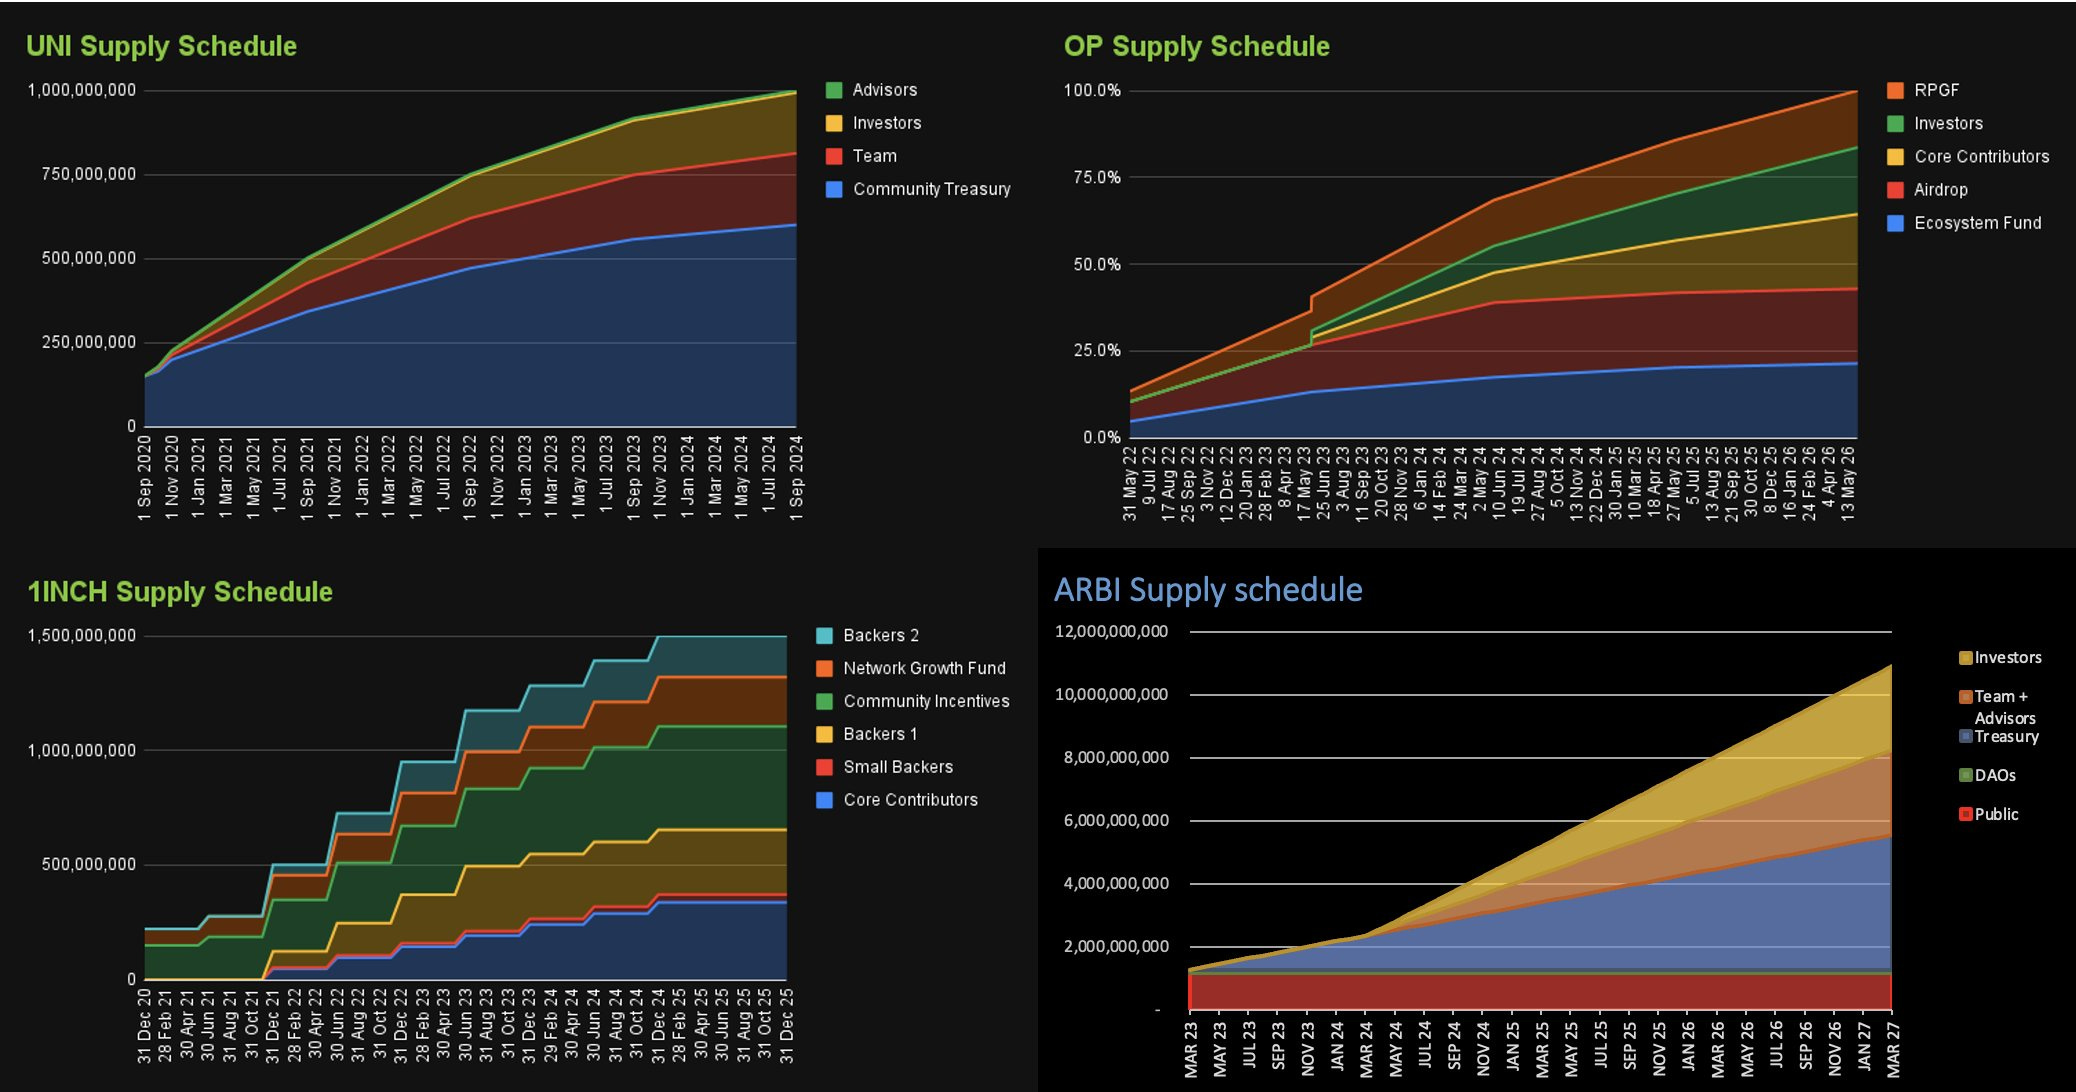The width and height of the screenshot is (2076, 1092).
Task: Click the Team legend label in UNI chart
Action: [875, 156]
